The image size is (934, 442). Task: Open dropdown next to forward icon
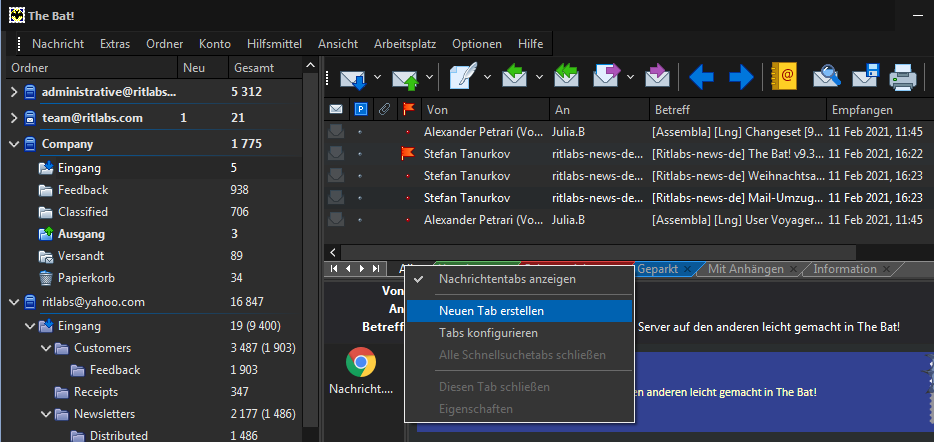[631, 77]
